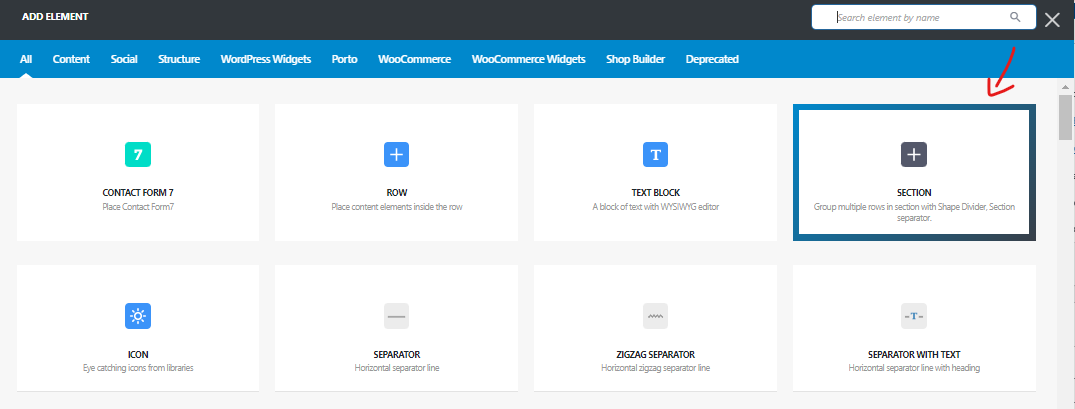Click the ROW title text
Viewport: 1075px width, 409px height.
pos(397,193)
